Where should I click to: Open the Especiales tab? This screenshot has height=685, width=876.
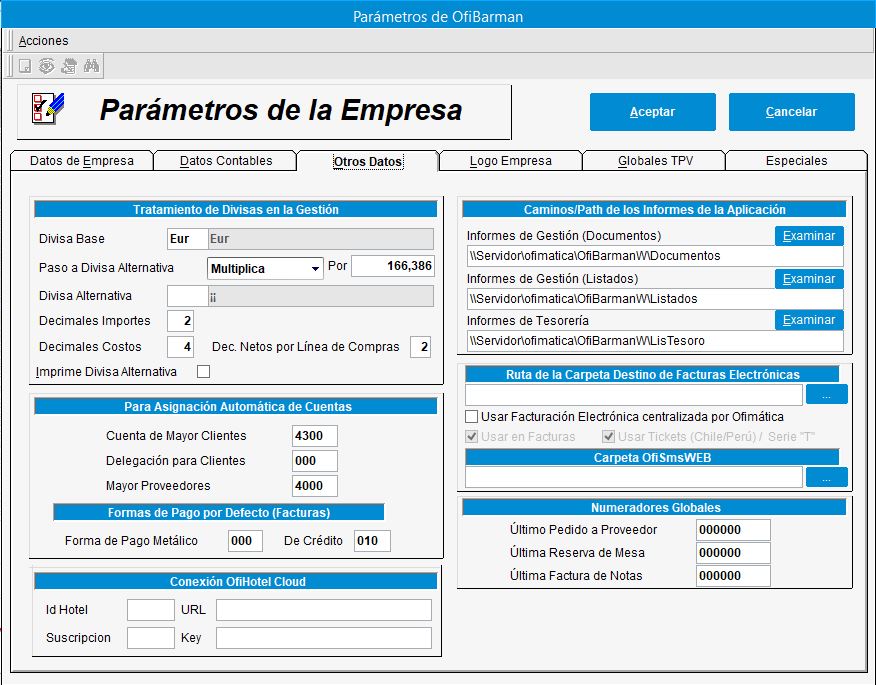pyautogui.click(x=796, y=161)
